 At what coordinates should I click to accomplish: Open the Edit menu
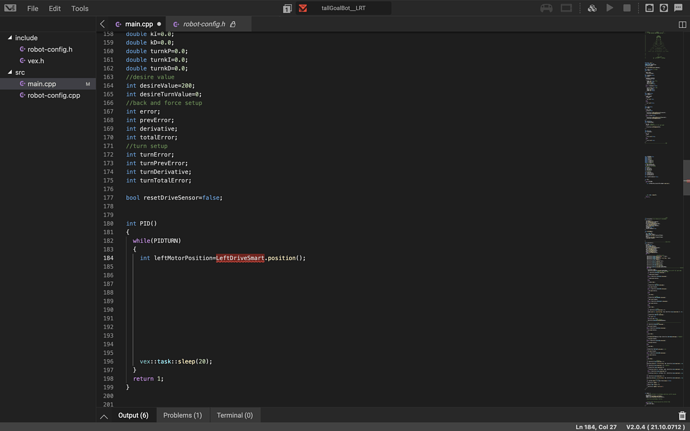55,8
